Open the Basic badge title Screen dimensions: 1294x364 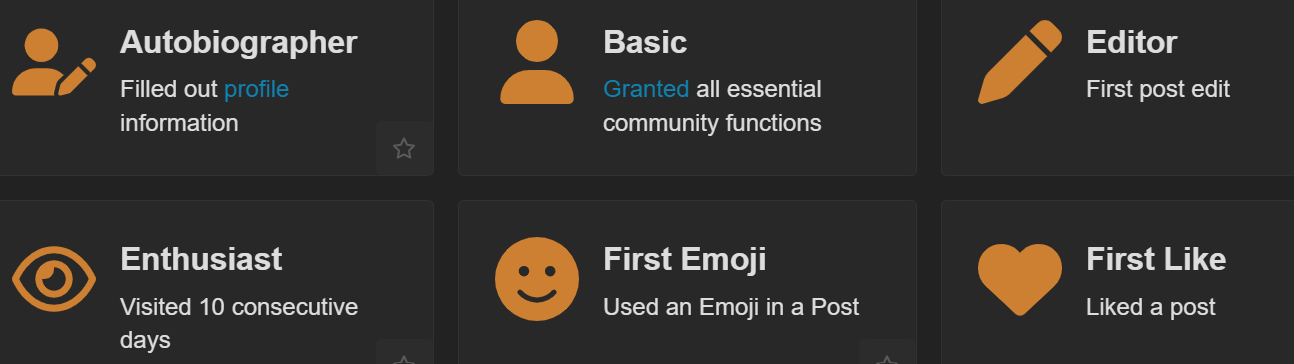[x=645, y=42]
